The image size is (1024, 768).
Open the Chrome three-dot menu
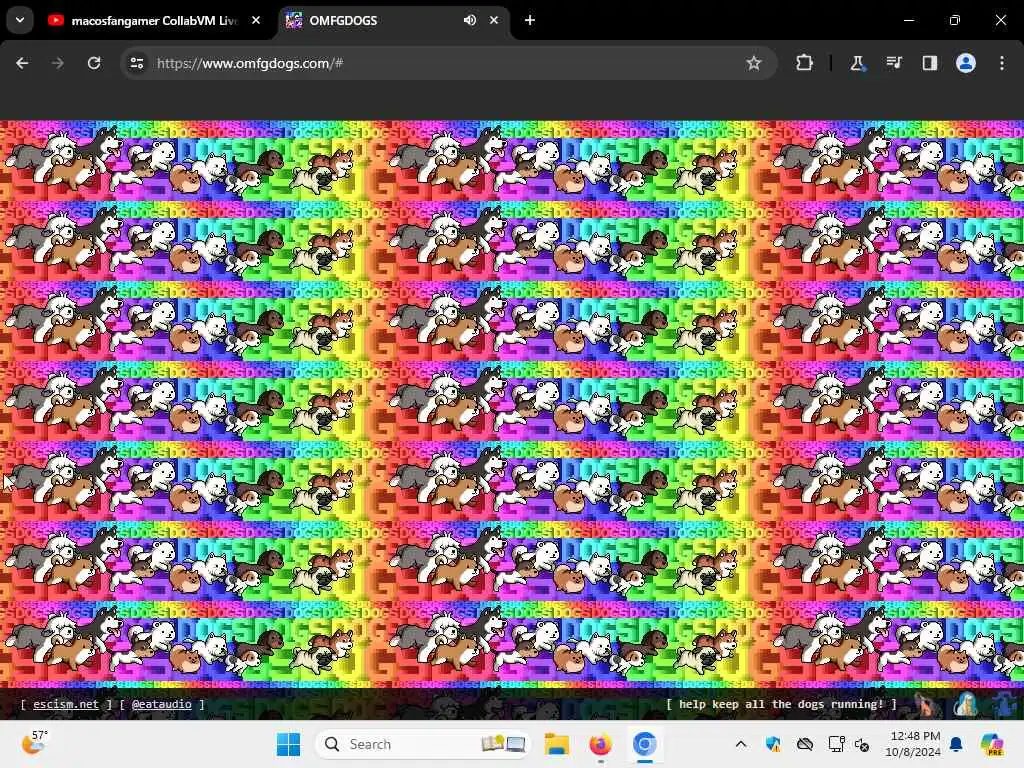pyautogui.click(x=1002, y=63)
